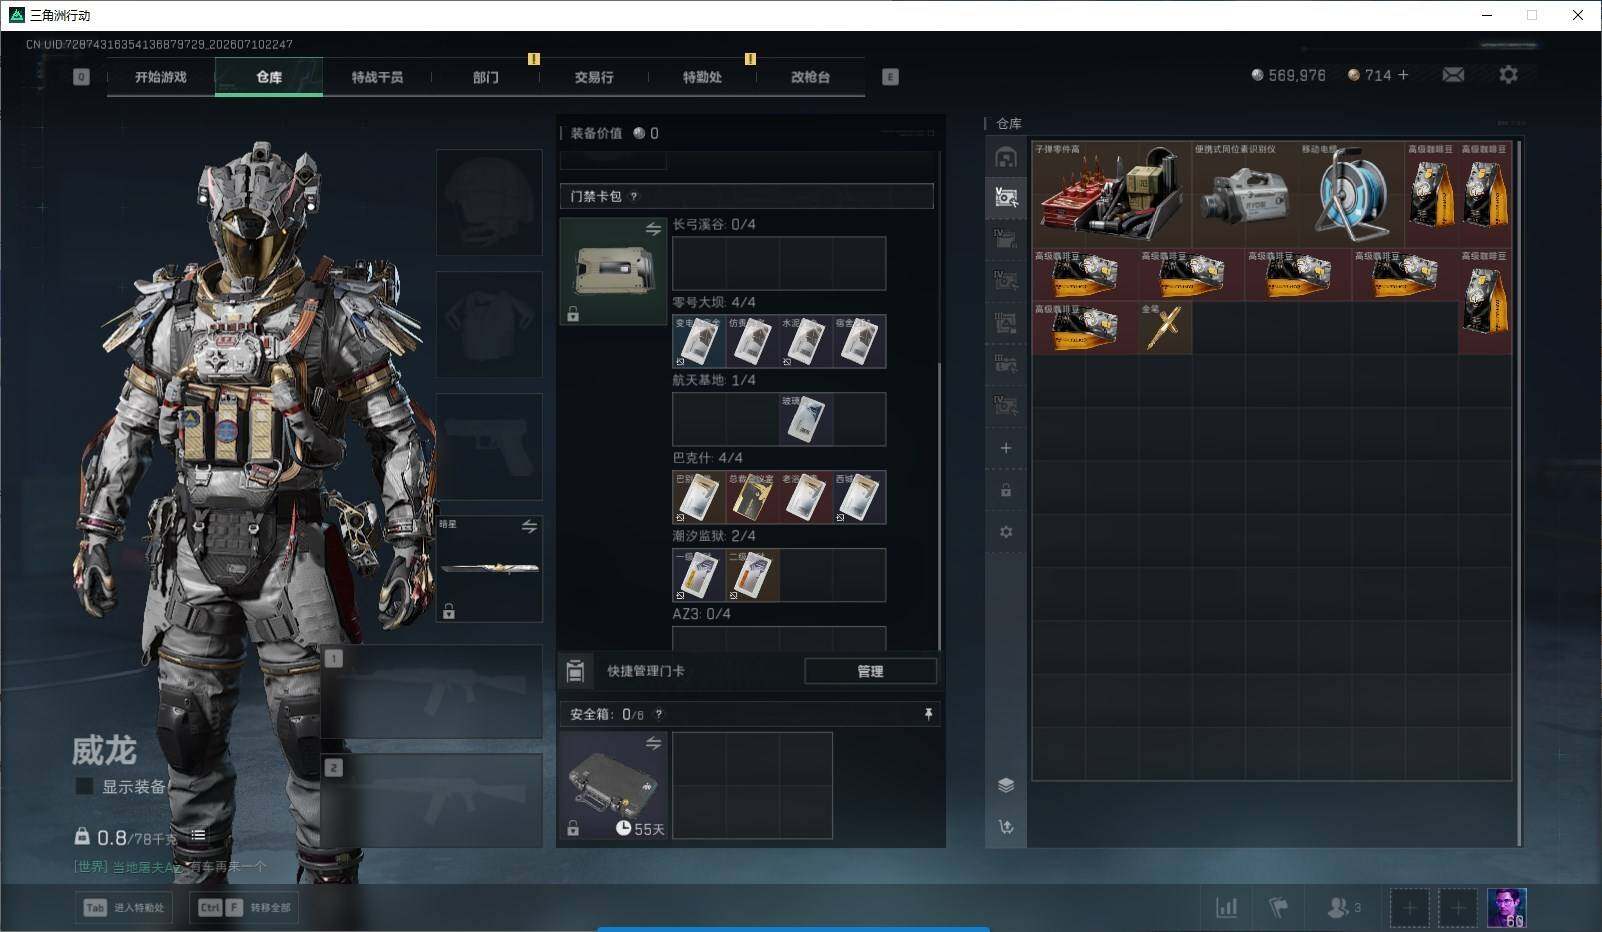Screen dimensions: 1602x932
Task: Open the 交易行 tab
Action: tap(594, 77)
